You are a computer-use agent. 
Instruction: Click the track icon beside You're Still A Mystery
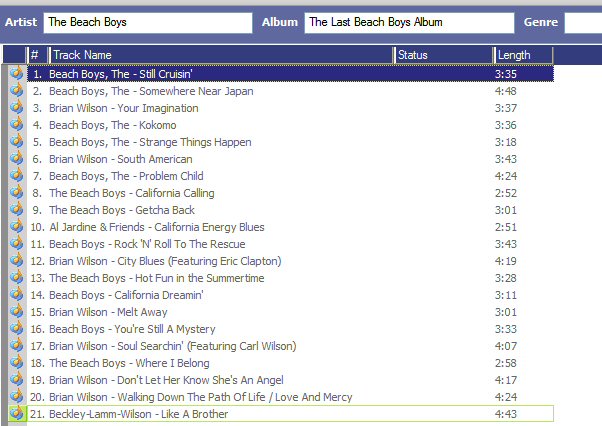(x=17, y=328)
